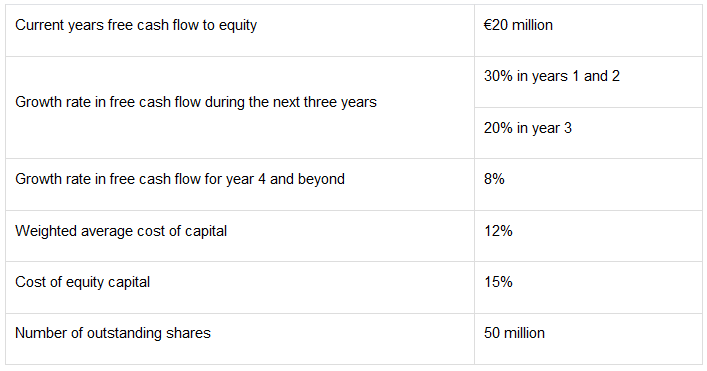Image resolution: width=707 pixels, height=371 pixels.
Task: Click the 'Cost of equity capital' label
Action: (83, 282)
